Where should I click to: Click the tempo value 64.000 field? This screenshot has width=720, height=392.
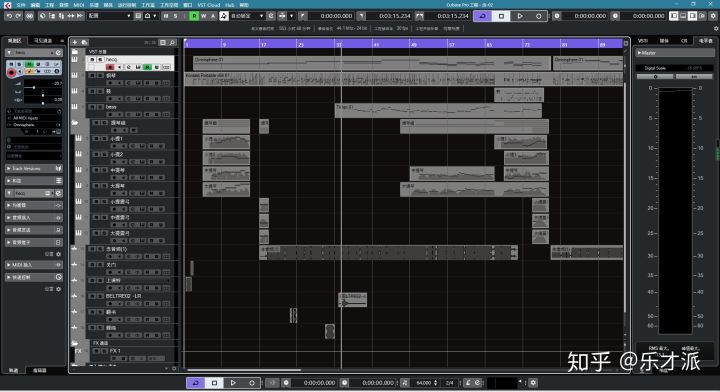[x=423, y=382]
